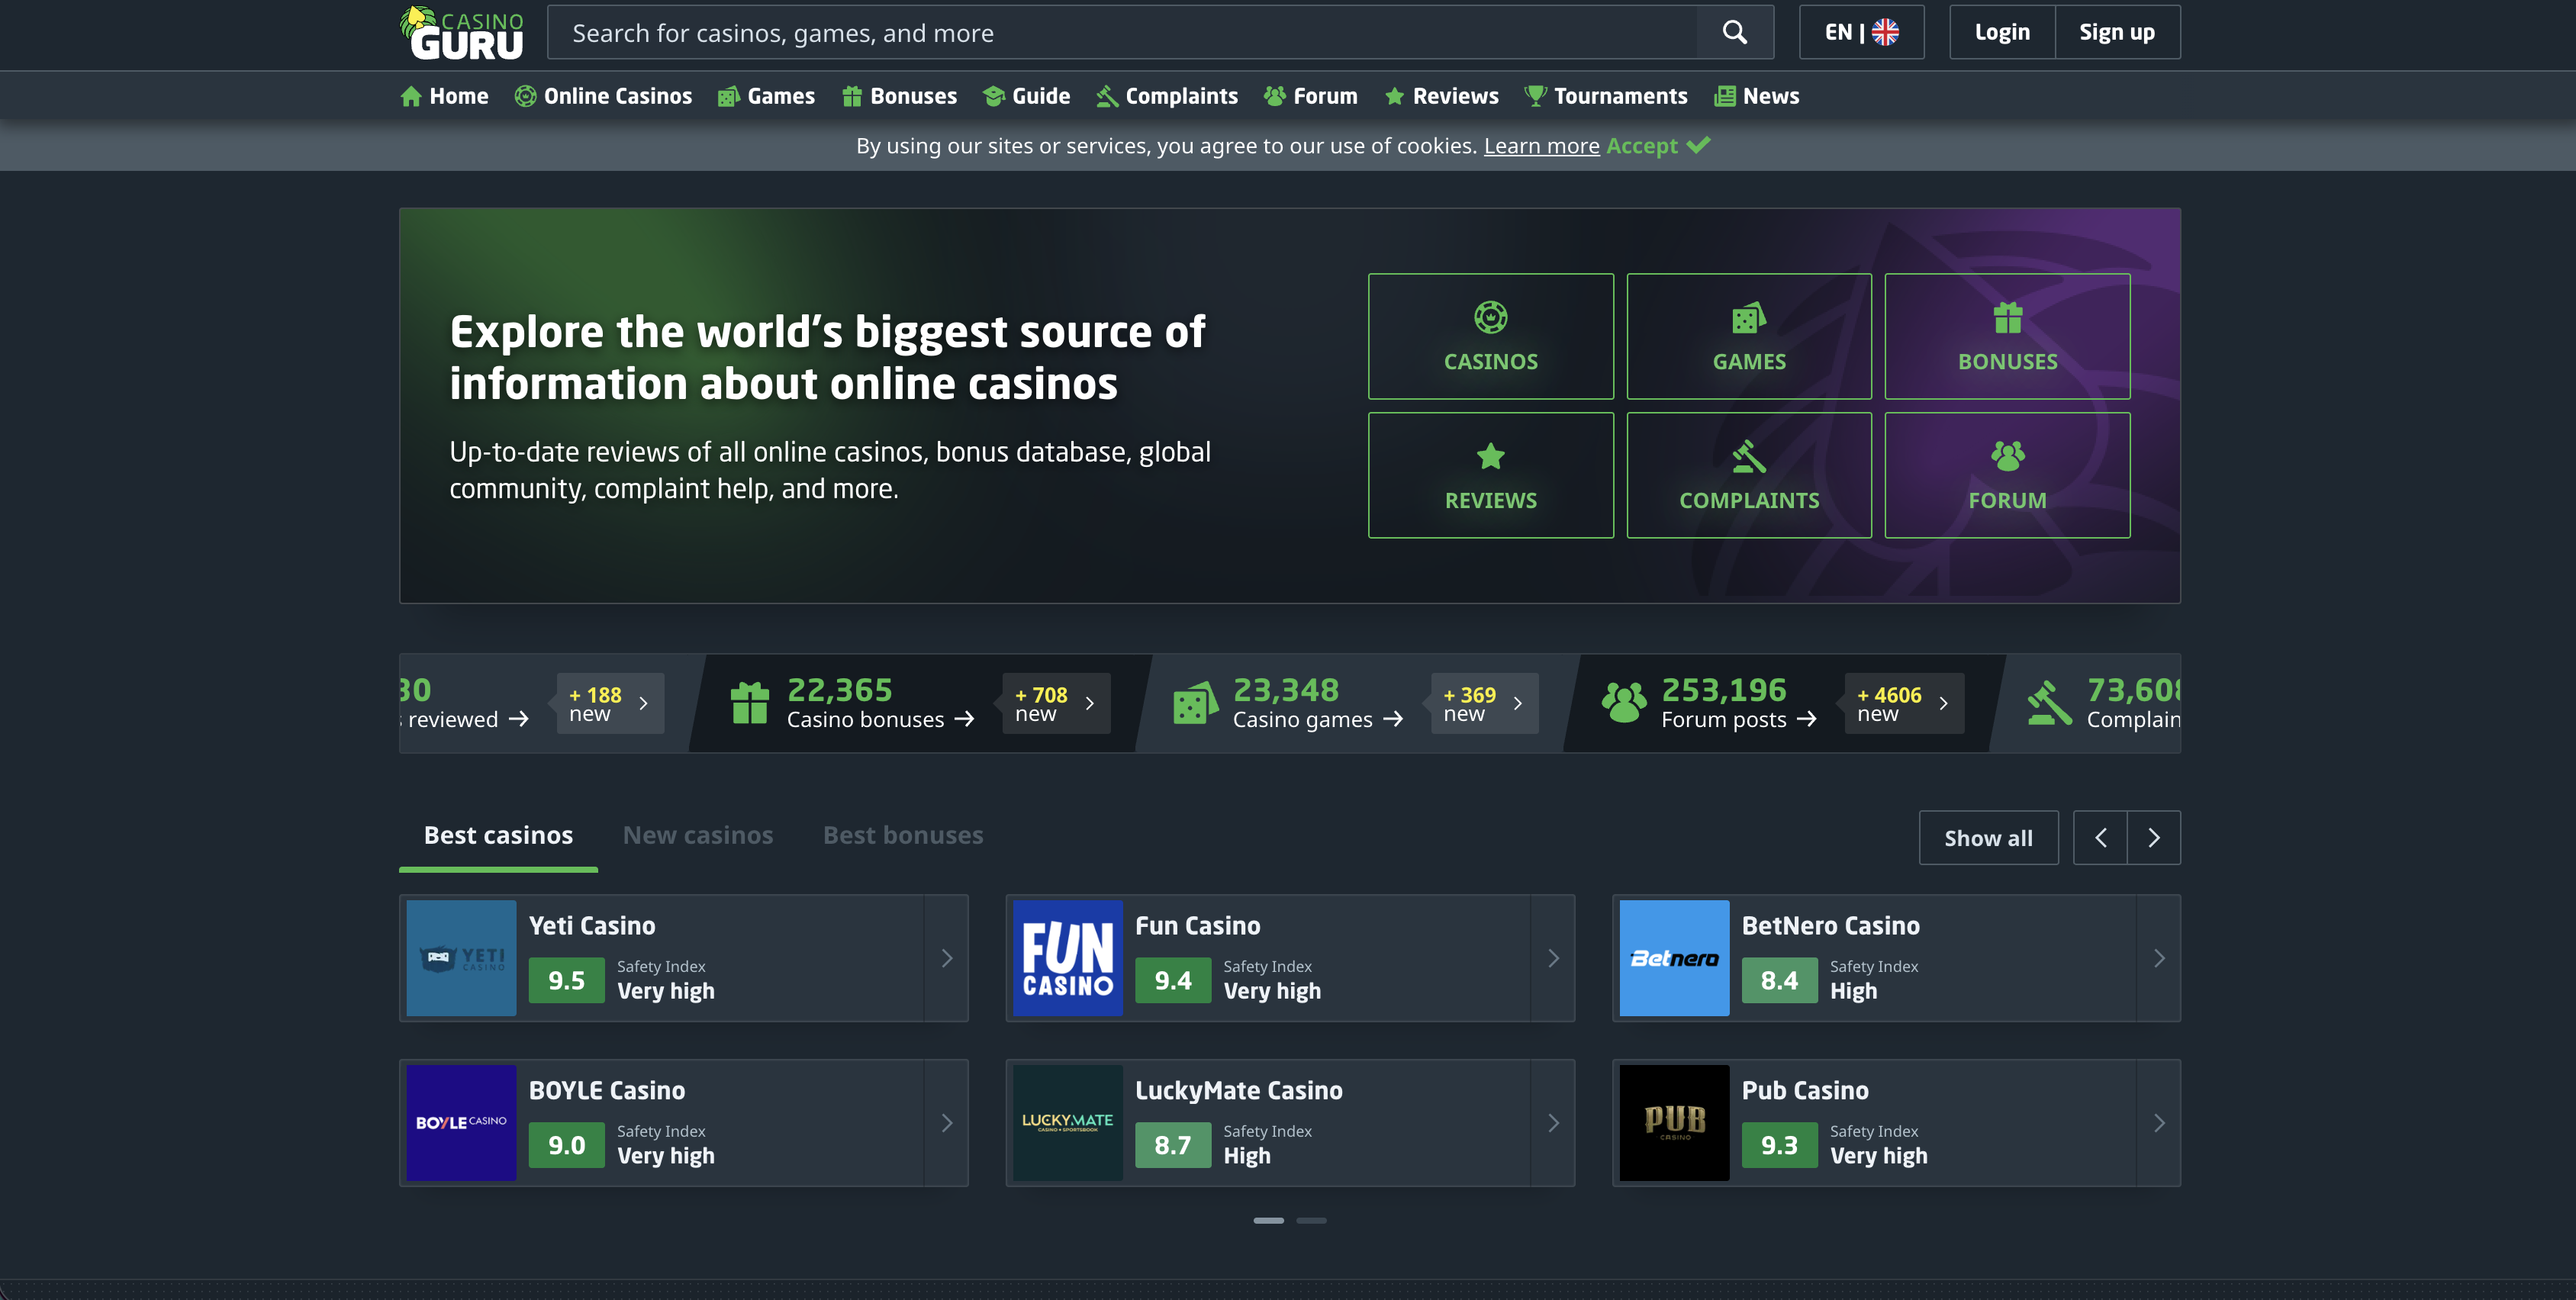Accept the cookie notice

pyautogui.click(x=1658, y=146)
